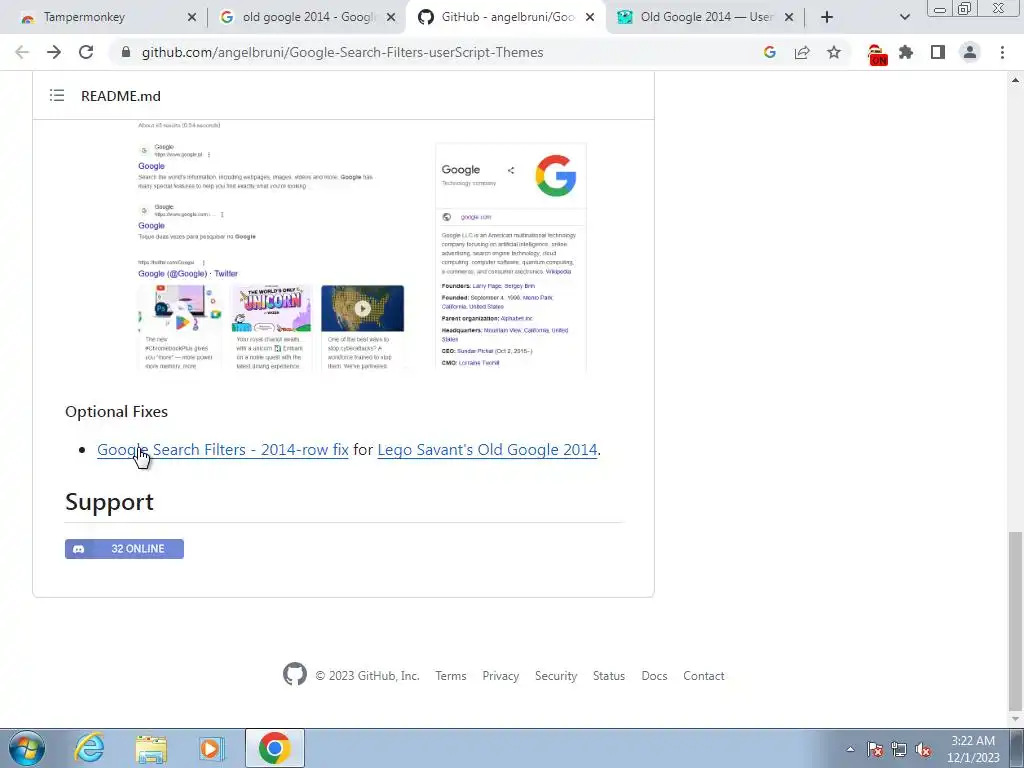This screenshot has width=1024, height=768.
Task: Click the page vertical scrollbar thumb
Action: pos(1015,620)
